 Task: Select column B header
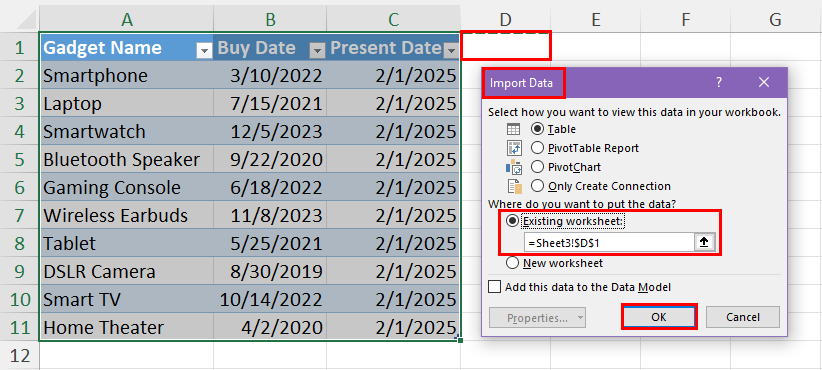coord(270,19)
